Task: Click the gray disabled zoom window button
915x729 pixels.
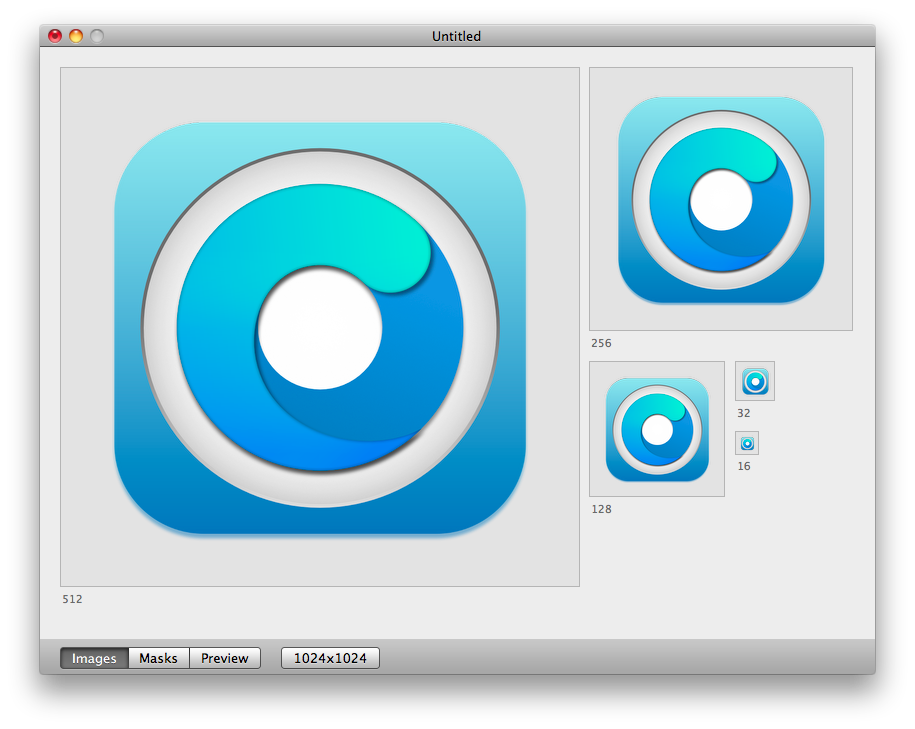Action: pos(97,36)
